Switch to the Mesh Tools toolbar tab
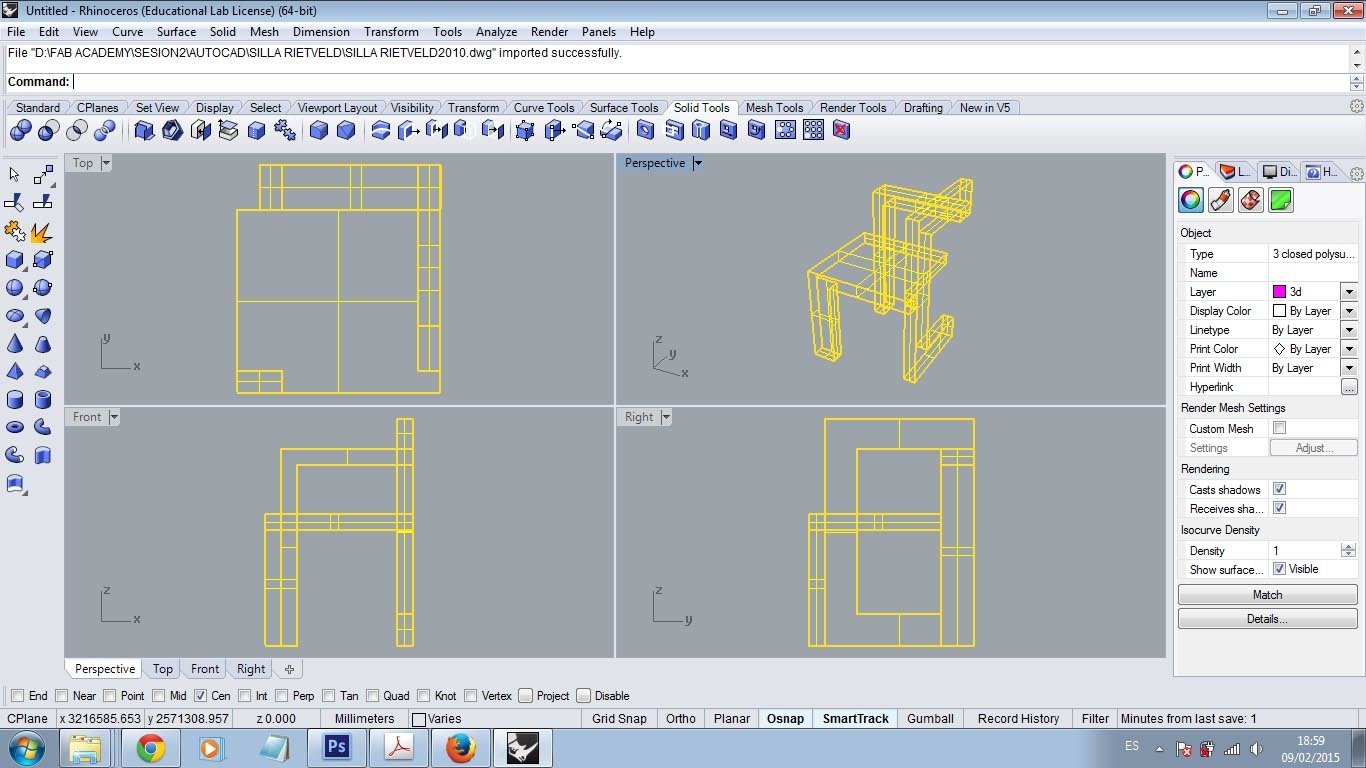 click(774, 107)
